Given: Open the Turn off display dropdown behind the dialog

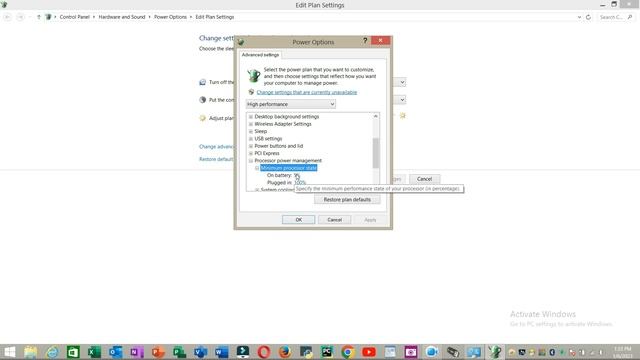Looking at the screenshot, I should (402, 82).
